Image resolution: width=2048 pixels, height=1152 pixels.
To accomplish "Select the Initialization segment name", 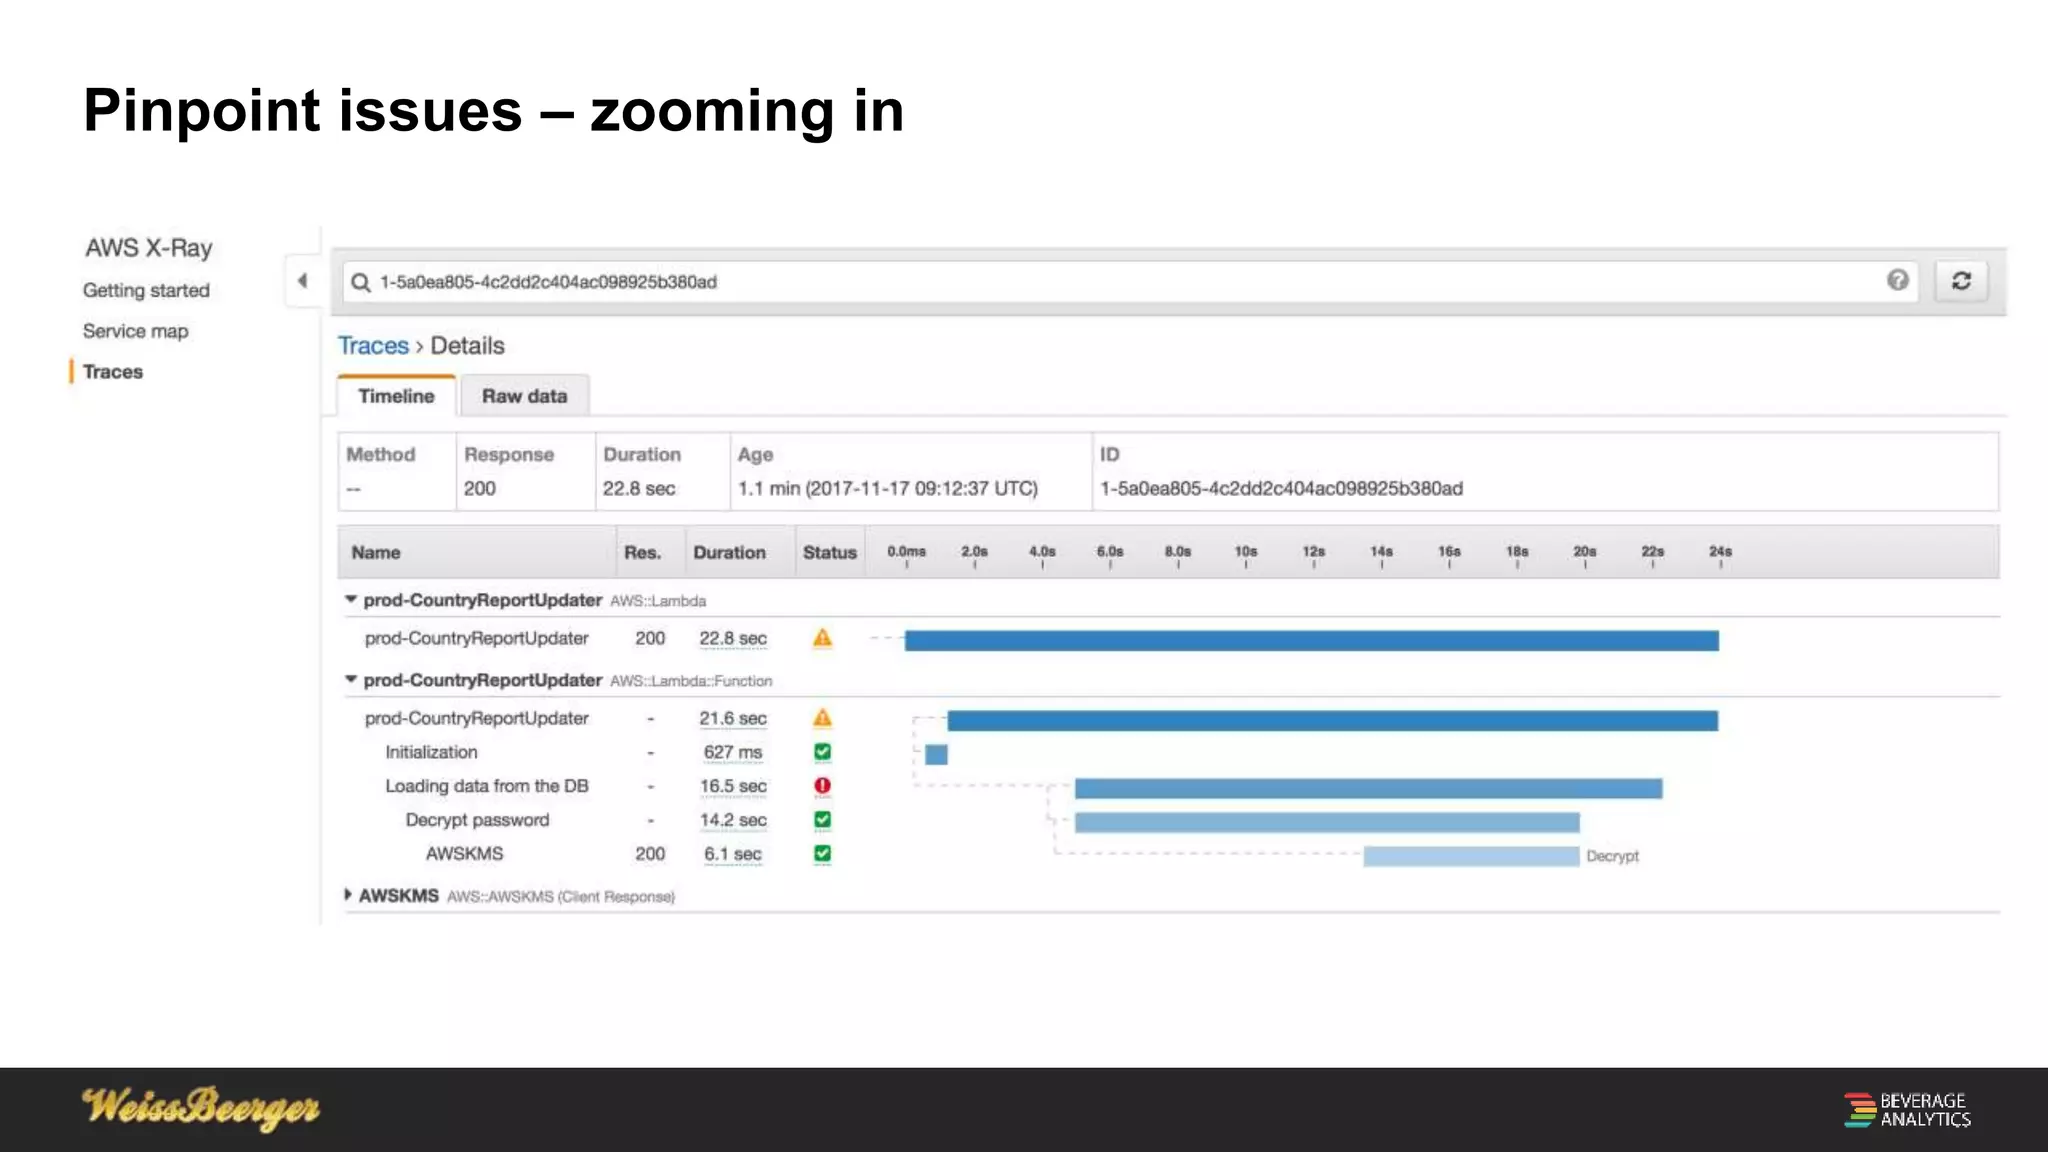I will tap(431, 752).
